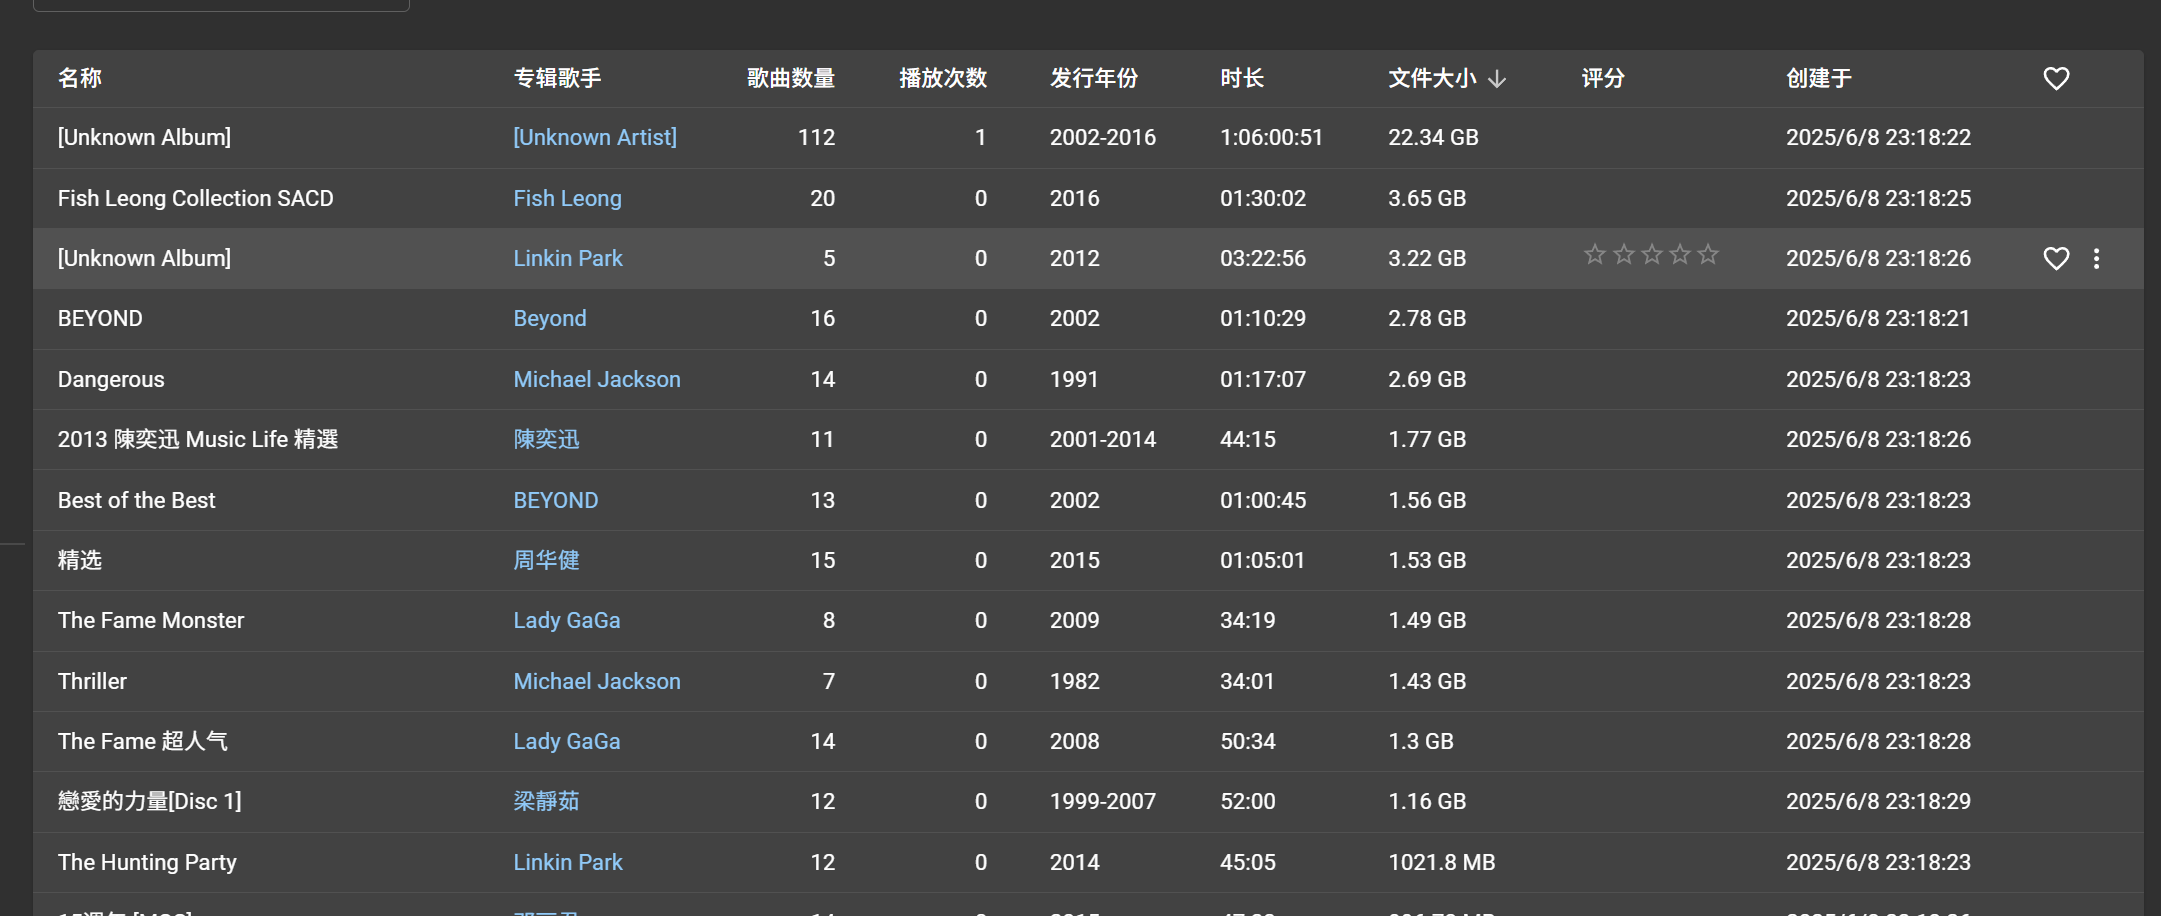Click the 22.34 GB file size cell
This screenshot has height=916, width=2161.
pyautogui.click(x=1433, y=137)
